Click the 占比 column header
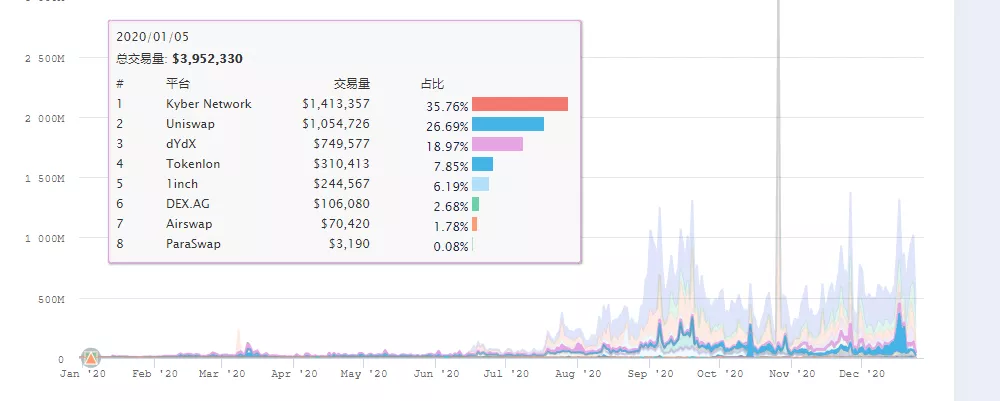1000x401 pixels. coord(432,83)
